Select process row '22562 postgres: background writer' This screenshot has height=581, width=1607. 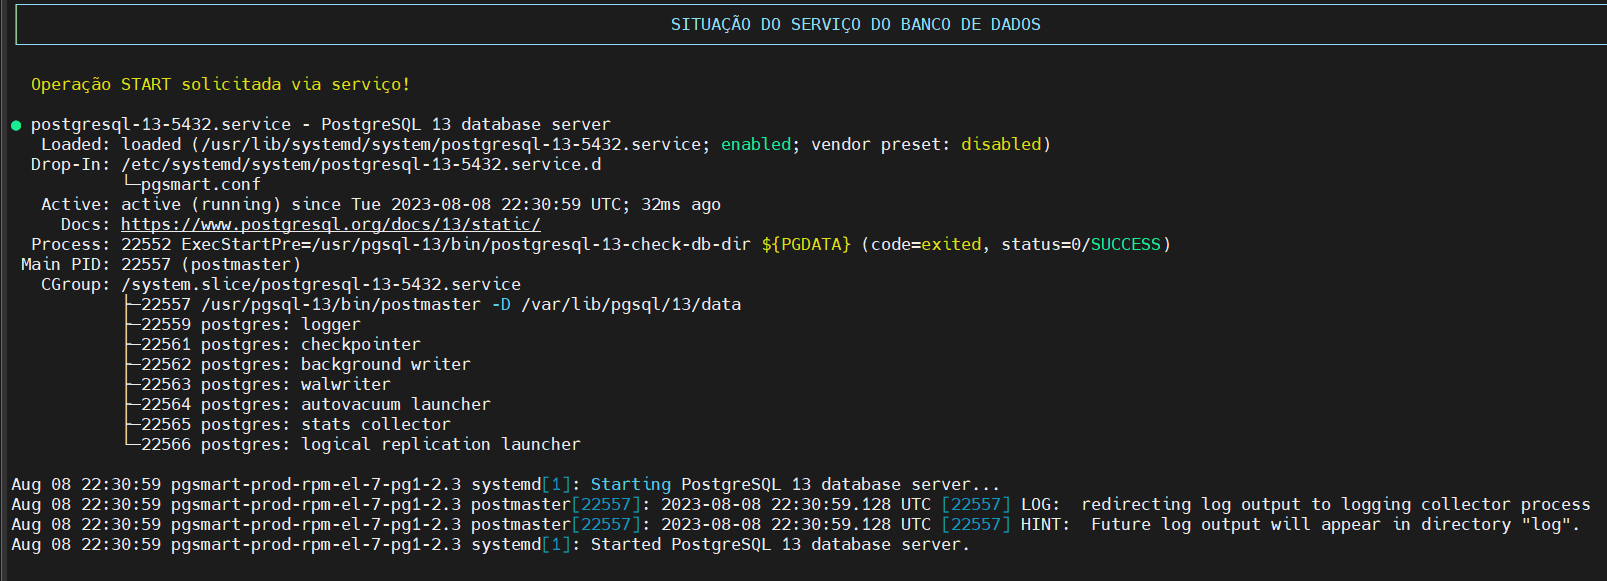click(x=306, y=364)
